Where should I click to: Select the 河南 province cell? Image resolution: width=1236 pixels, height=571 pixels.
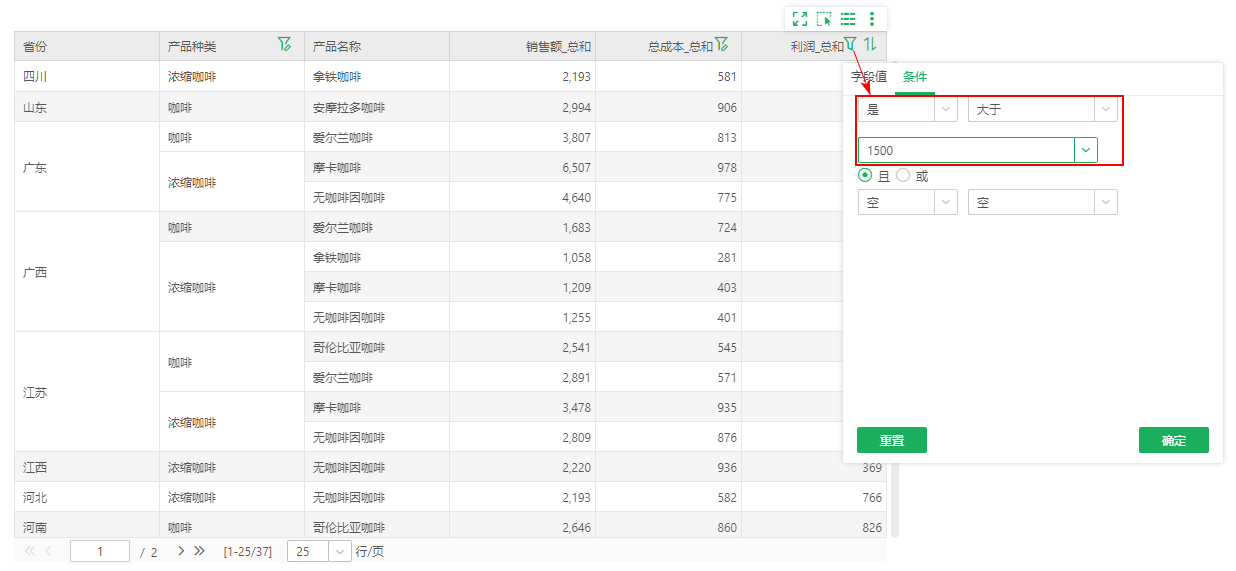click(x=87, y=526)
